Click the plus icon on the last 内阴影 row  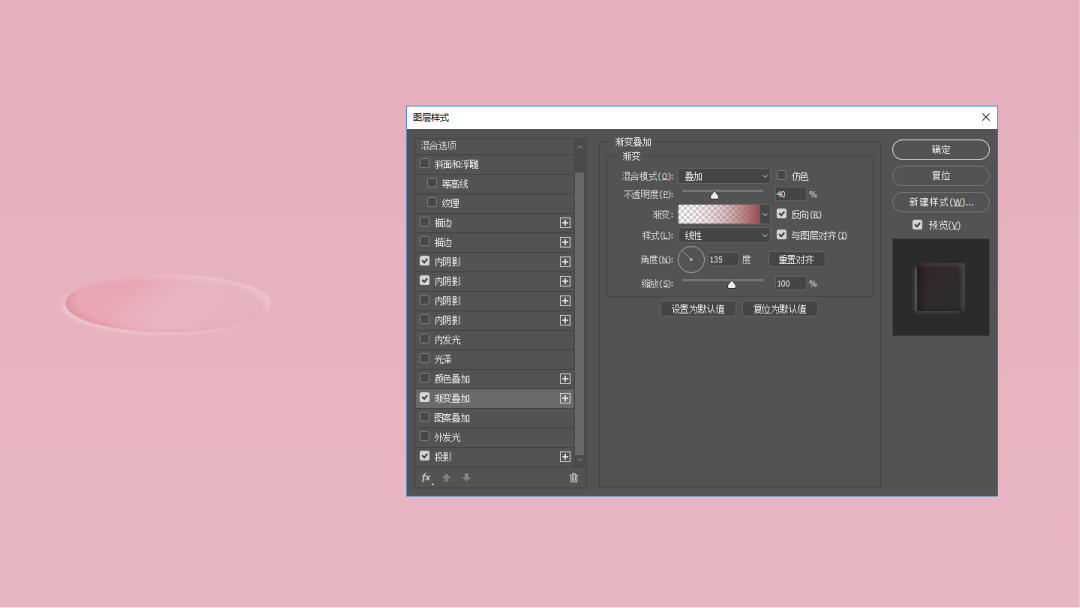[x=565, y=320]
